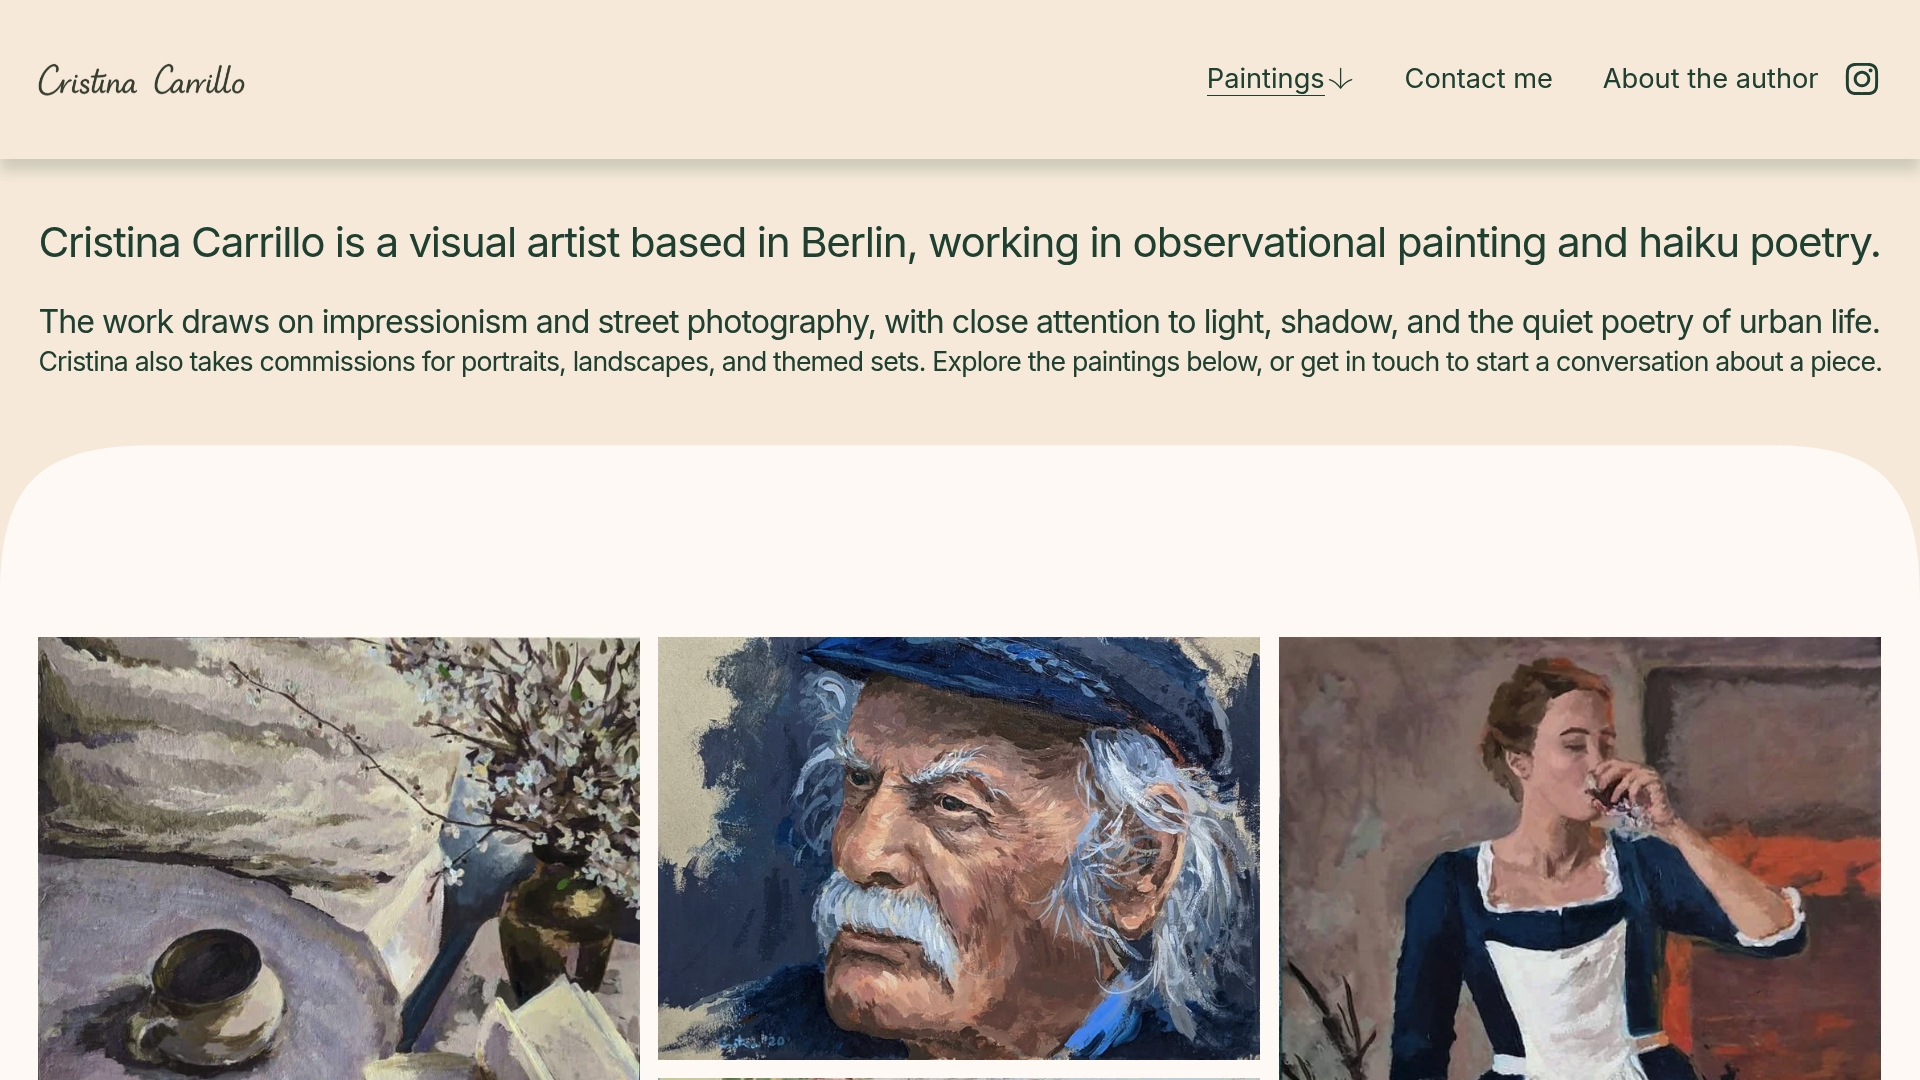Image resolution: width=1920 pixels, height=1080 pixels.
Task: Click the headline about the Berlin visual artist
Action: click(x=960, y=243)
